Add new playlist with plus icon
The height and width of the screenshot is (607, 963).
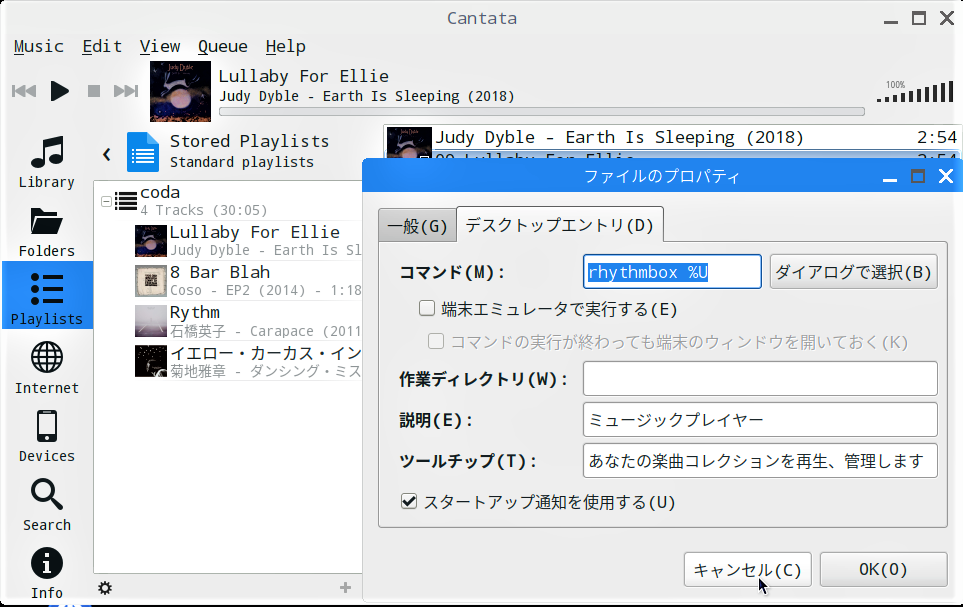point(345,588)
